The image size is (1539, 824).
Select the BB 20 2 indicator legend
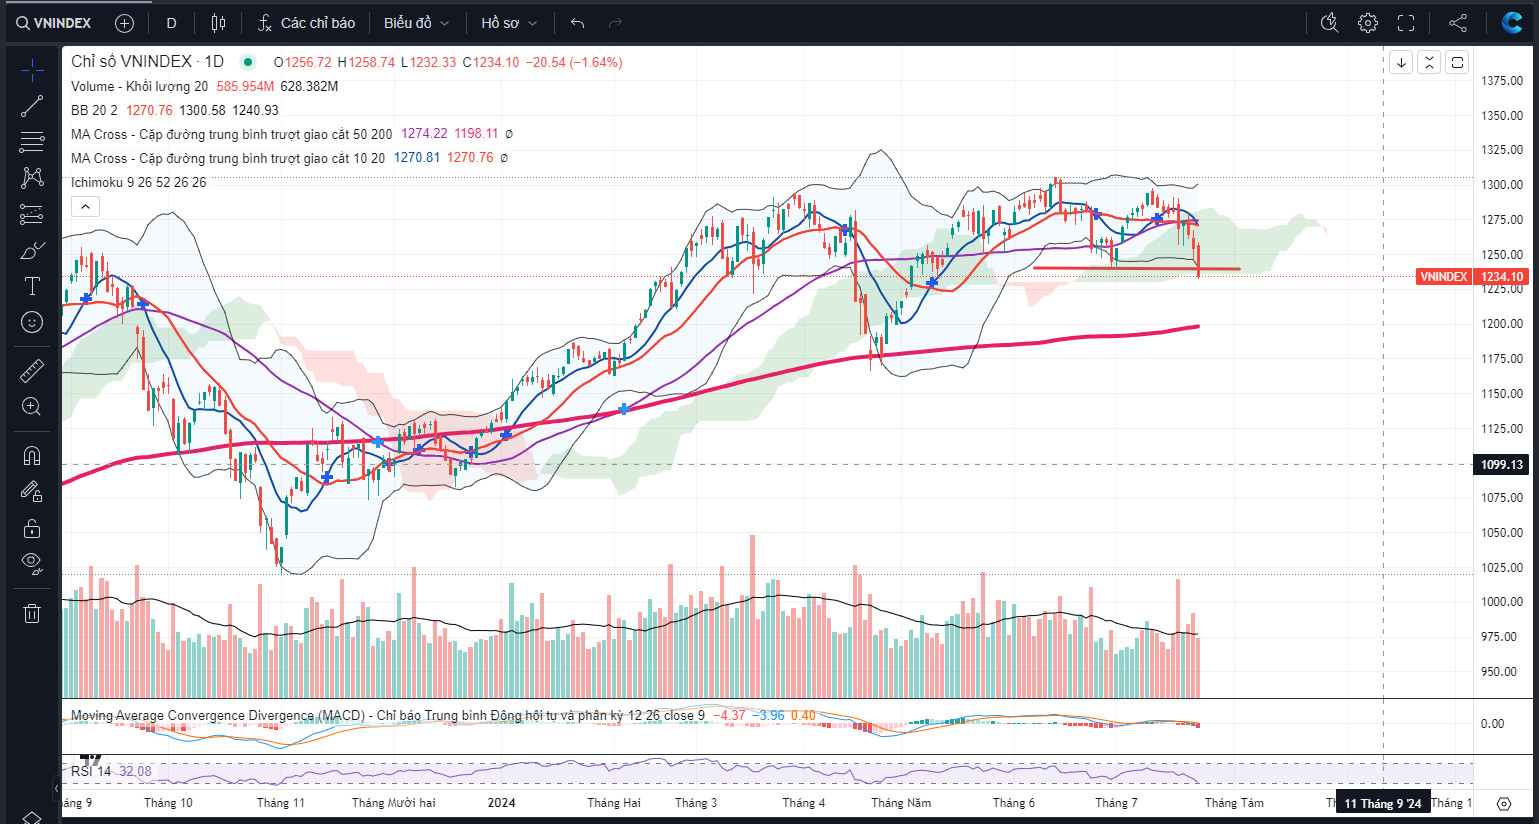coord(94,110)
